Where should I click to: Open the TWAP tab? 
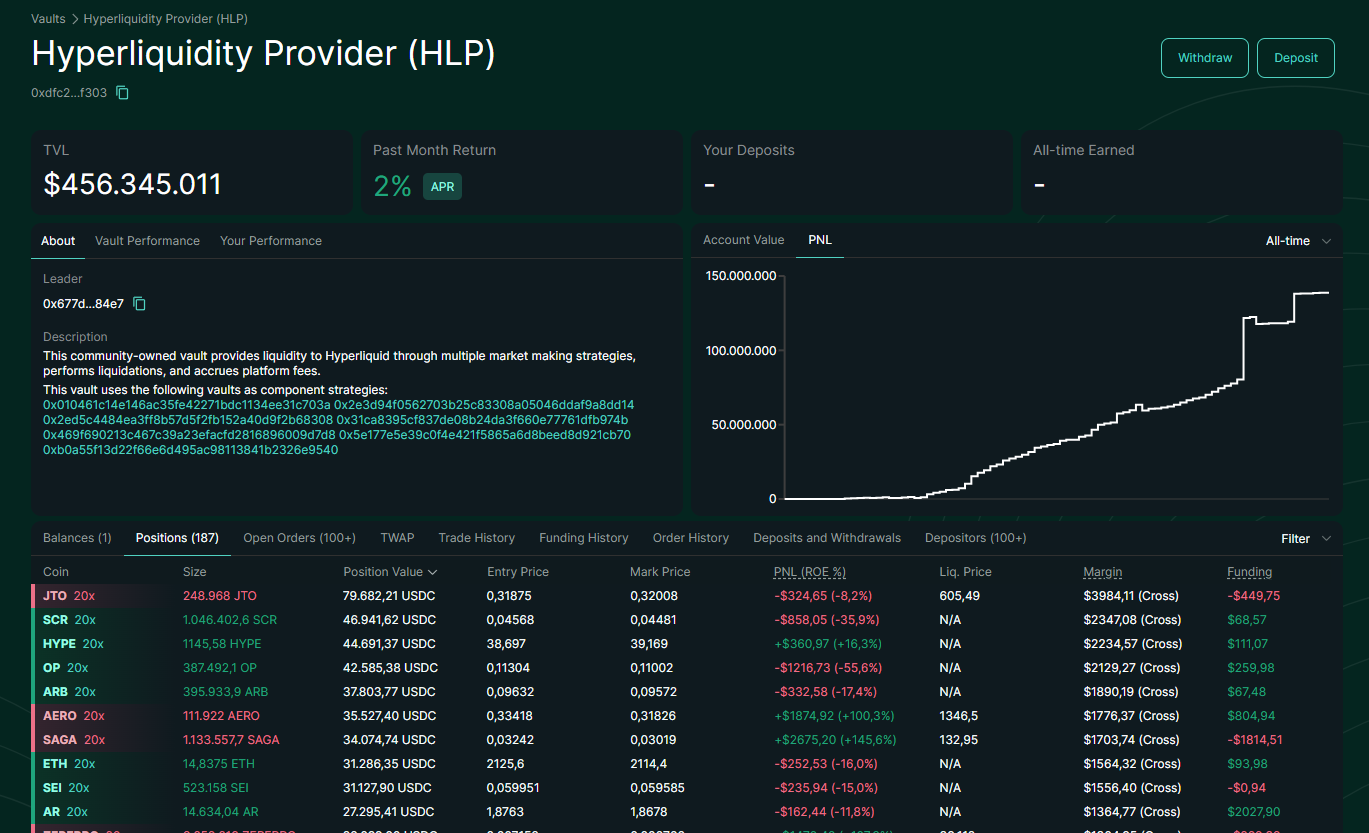(x=397, y=538)
